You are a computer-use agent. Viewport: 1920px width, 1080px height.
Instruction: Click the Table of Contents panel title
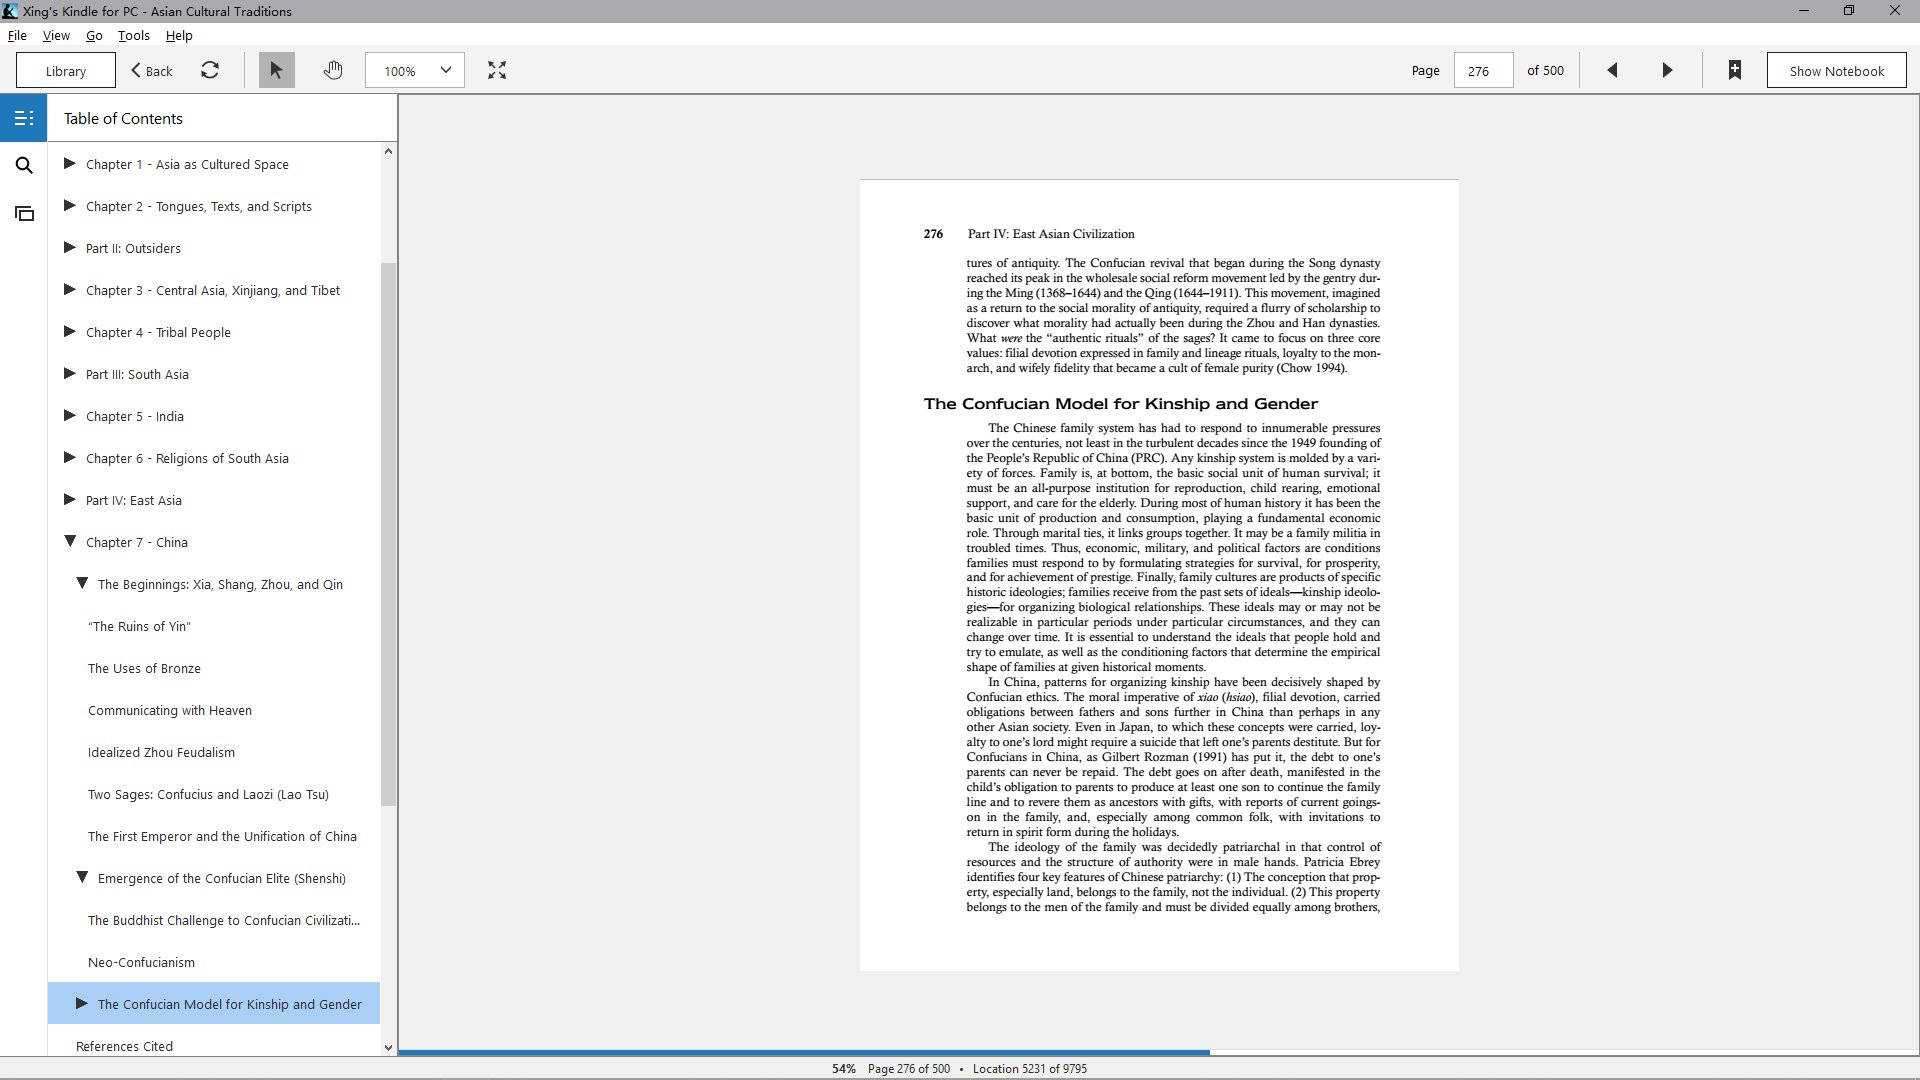point(123,118)
